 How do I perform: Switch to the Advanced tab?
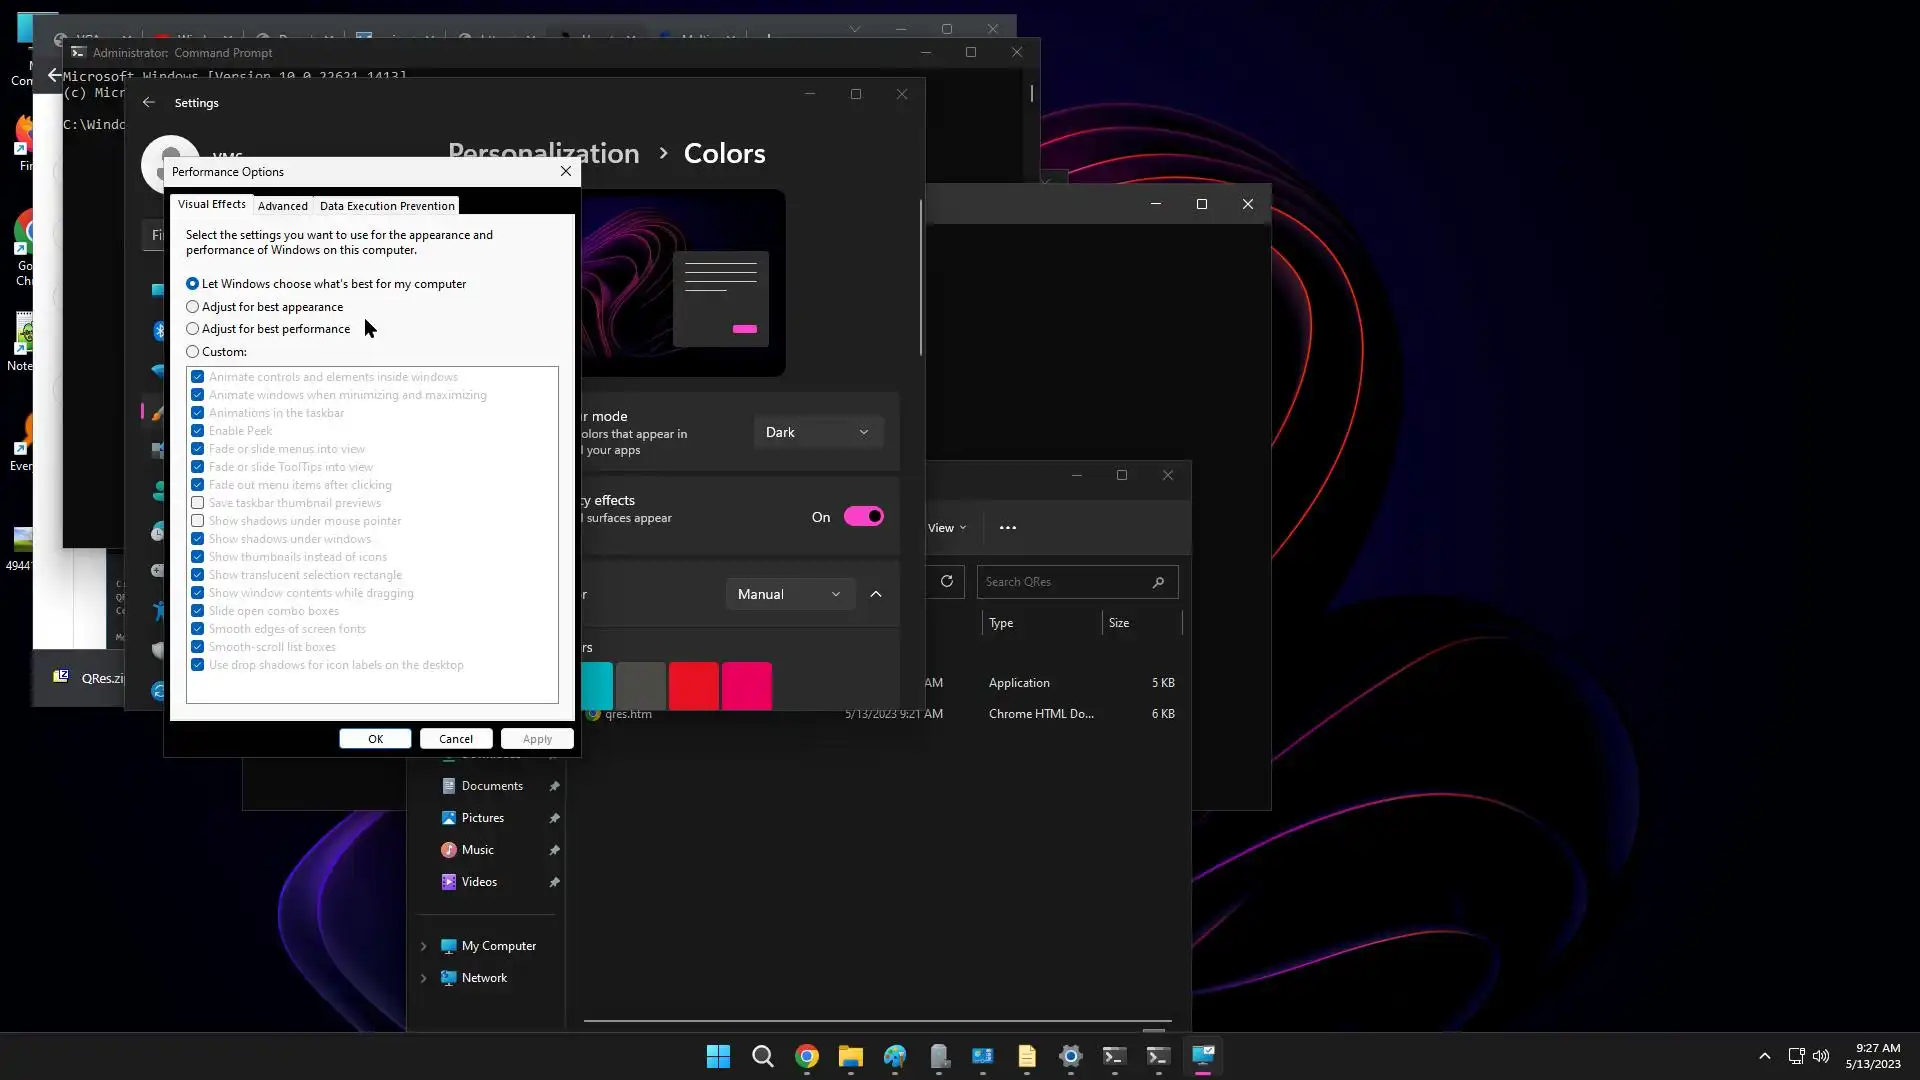(x=282, y=206)
